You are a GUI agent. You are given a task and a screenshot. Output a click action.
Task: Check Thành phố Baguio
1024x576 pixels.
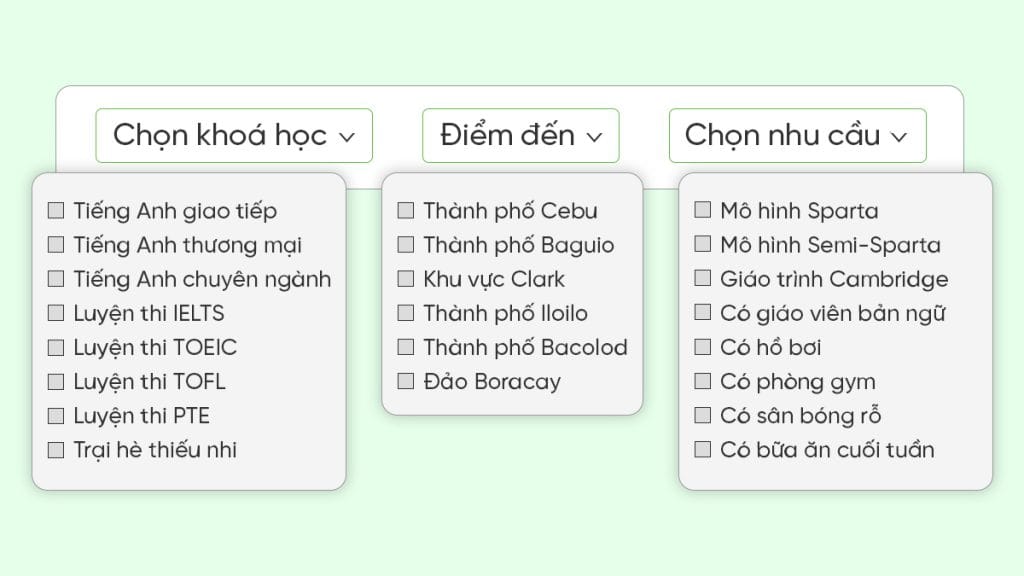click(x=406, y=244)
